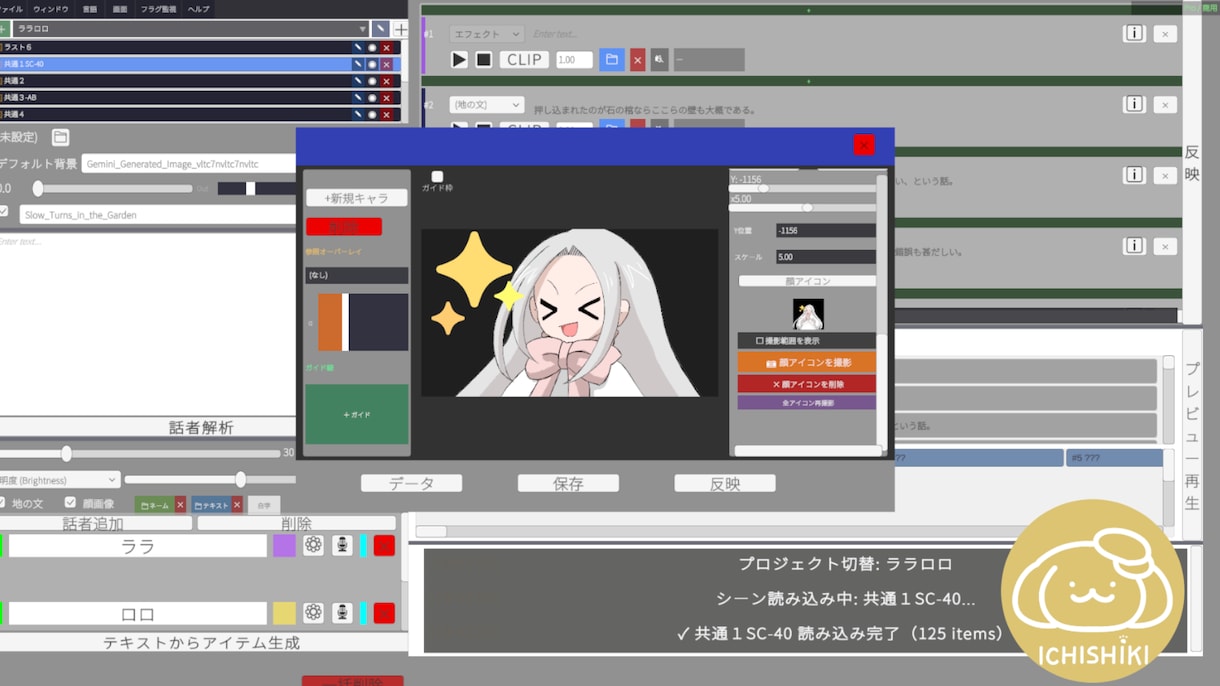Click the 保存 button in dialog
1220x686 pixels.
pyautogui.click(x=568, y=483)
